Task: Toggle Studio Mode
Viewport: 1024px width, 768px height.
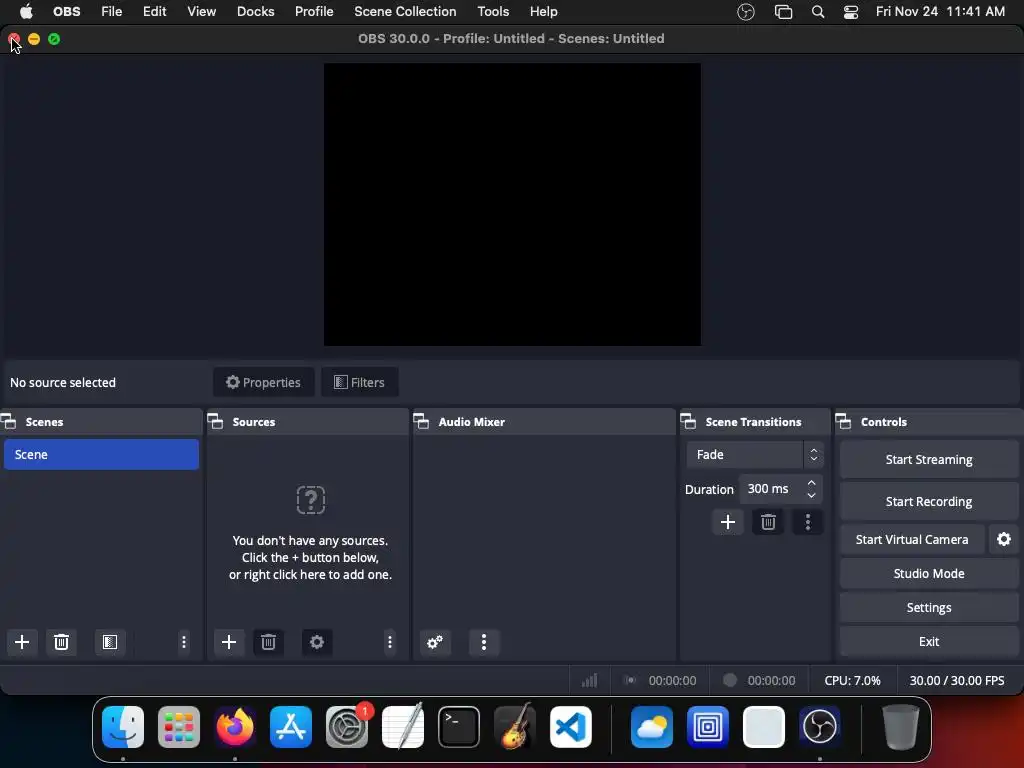Action: point(929,573)
